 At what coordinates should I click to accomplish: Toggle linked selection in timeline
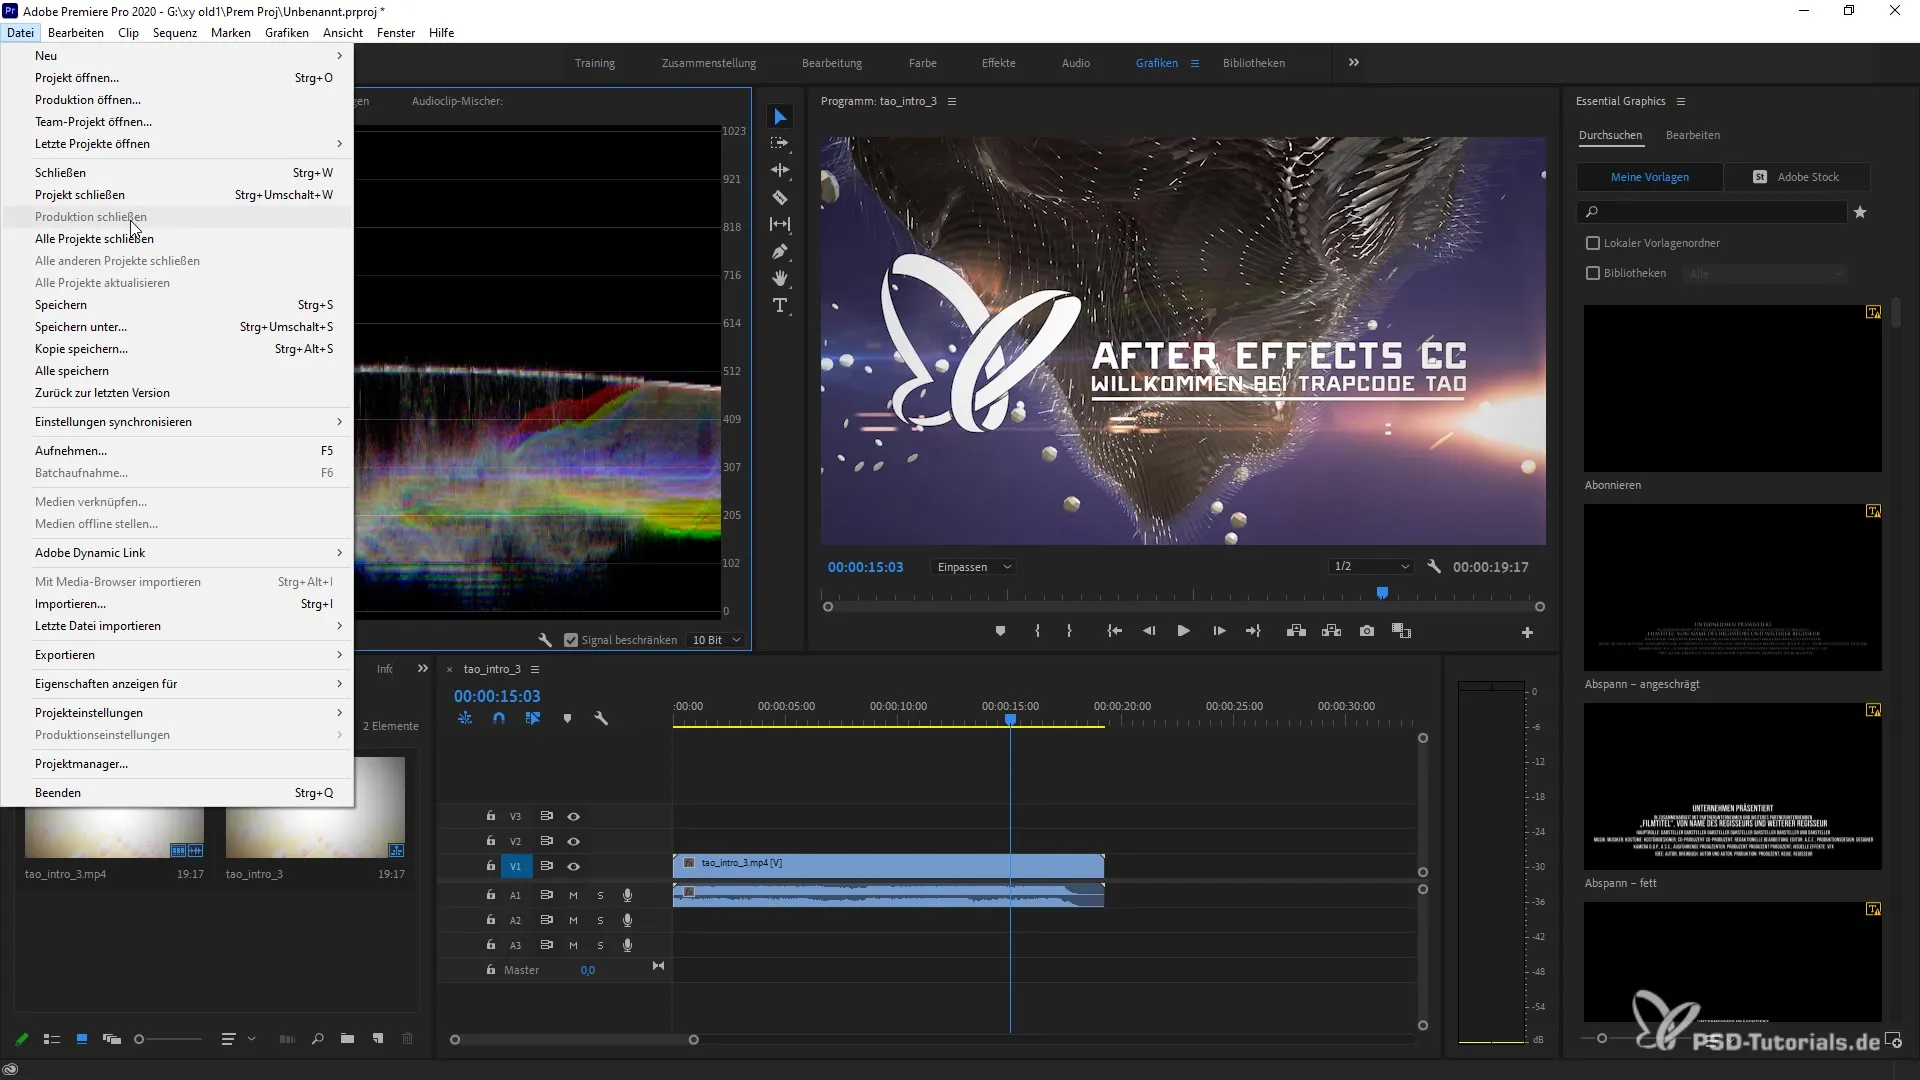click(x=533, y=718)
